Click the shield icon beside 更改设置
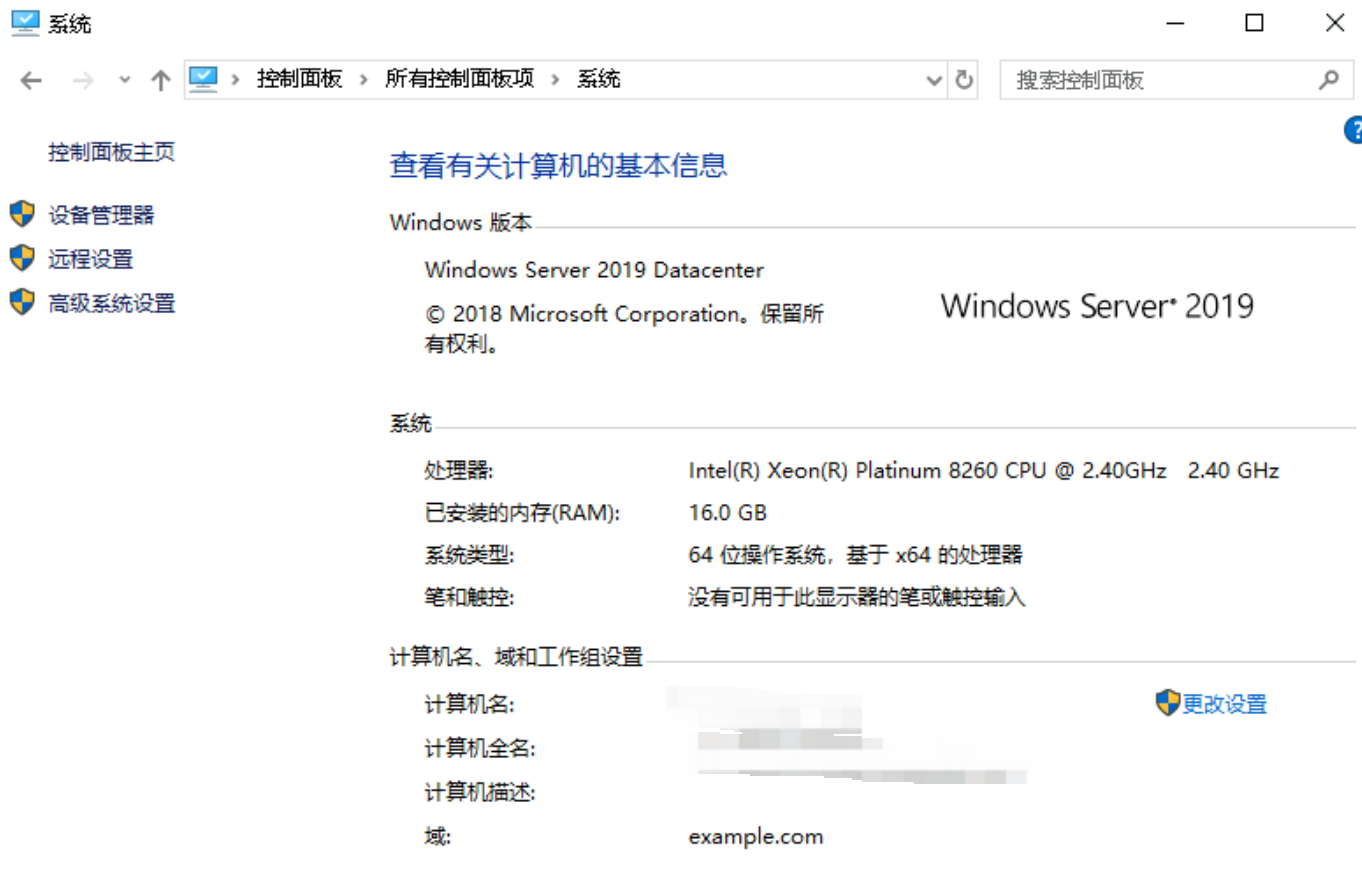This screenshot has width=1362, height=886. [1167, 703]
